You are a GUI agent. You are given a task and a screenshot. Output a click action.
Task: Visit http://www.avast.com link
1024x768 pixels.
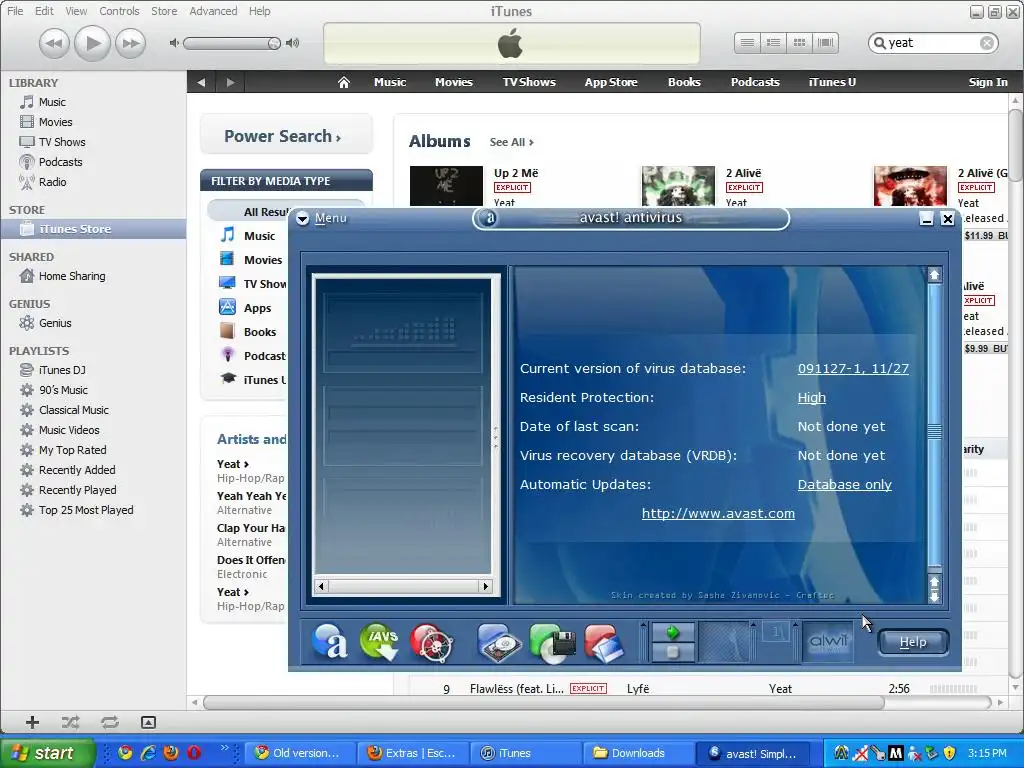pos(718,513)
